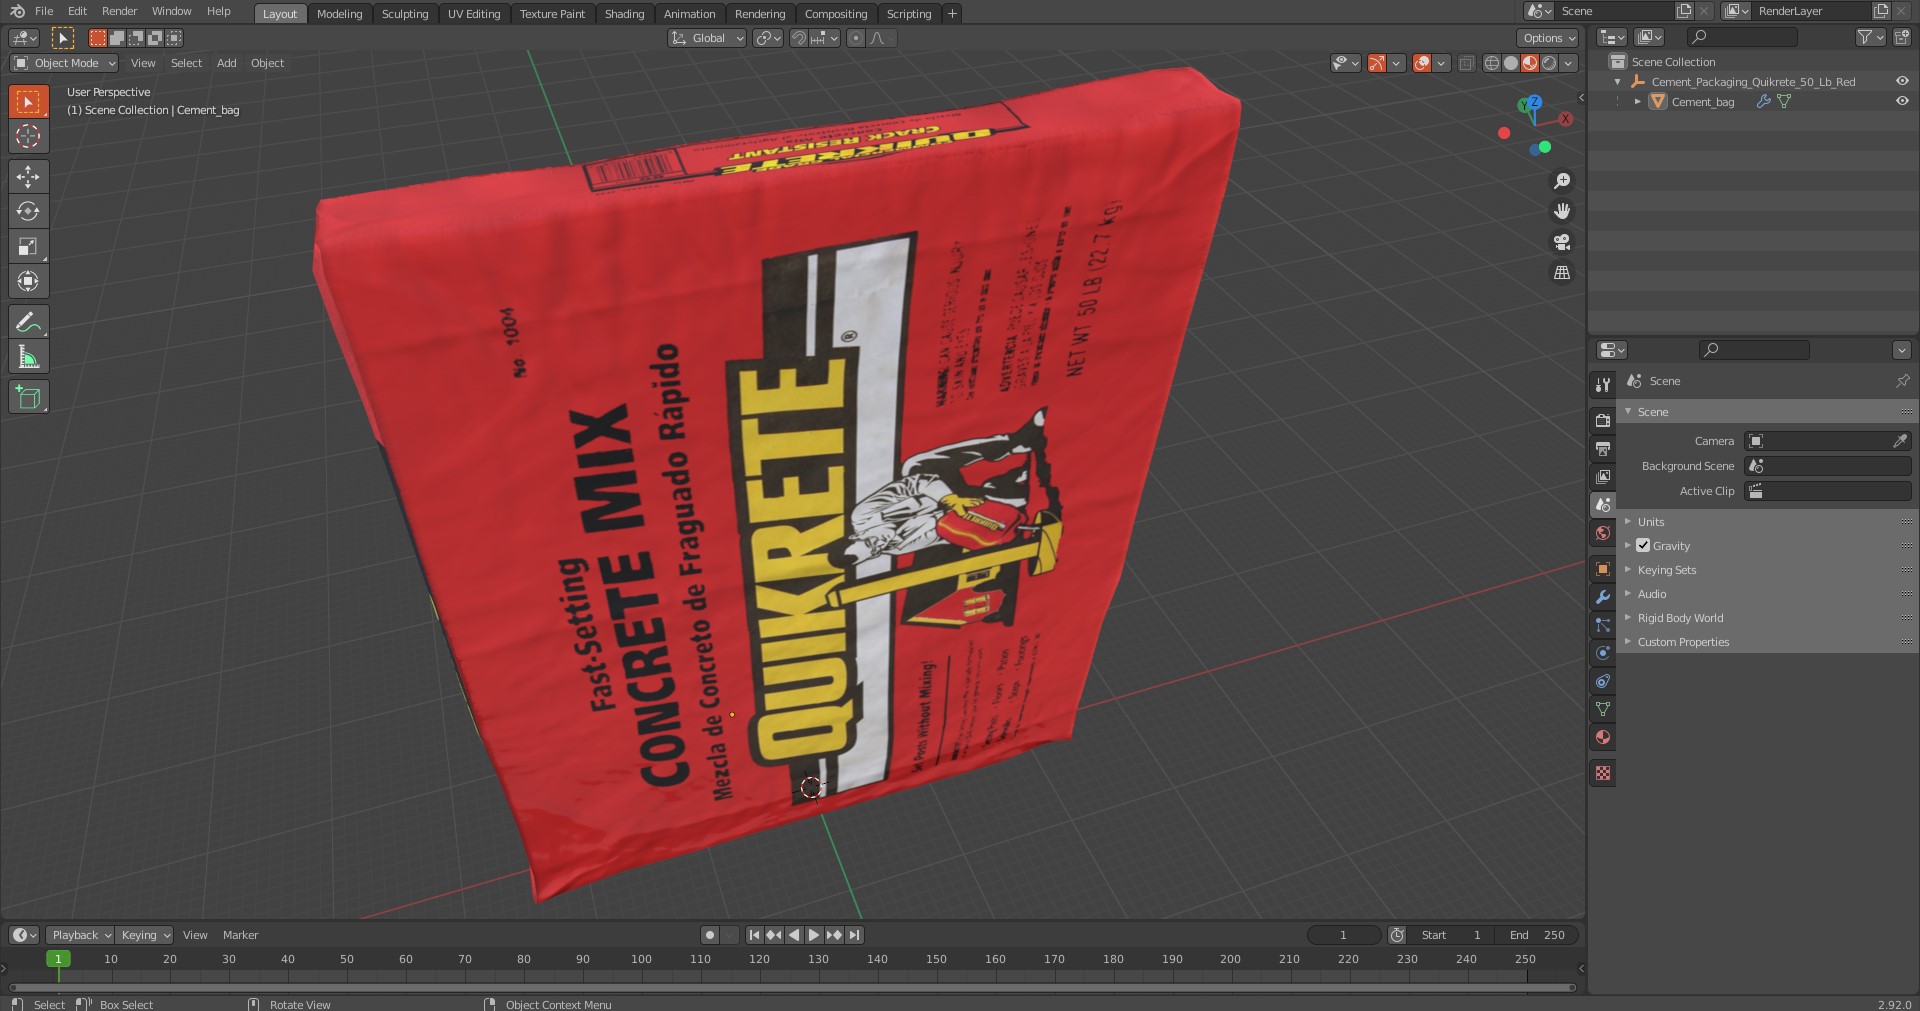
Task: Play the animation forward
Action: 814,935
